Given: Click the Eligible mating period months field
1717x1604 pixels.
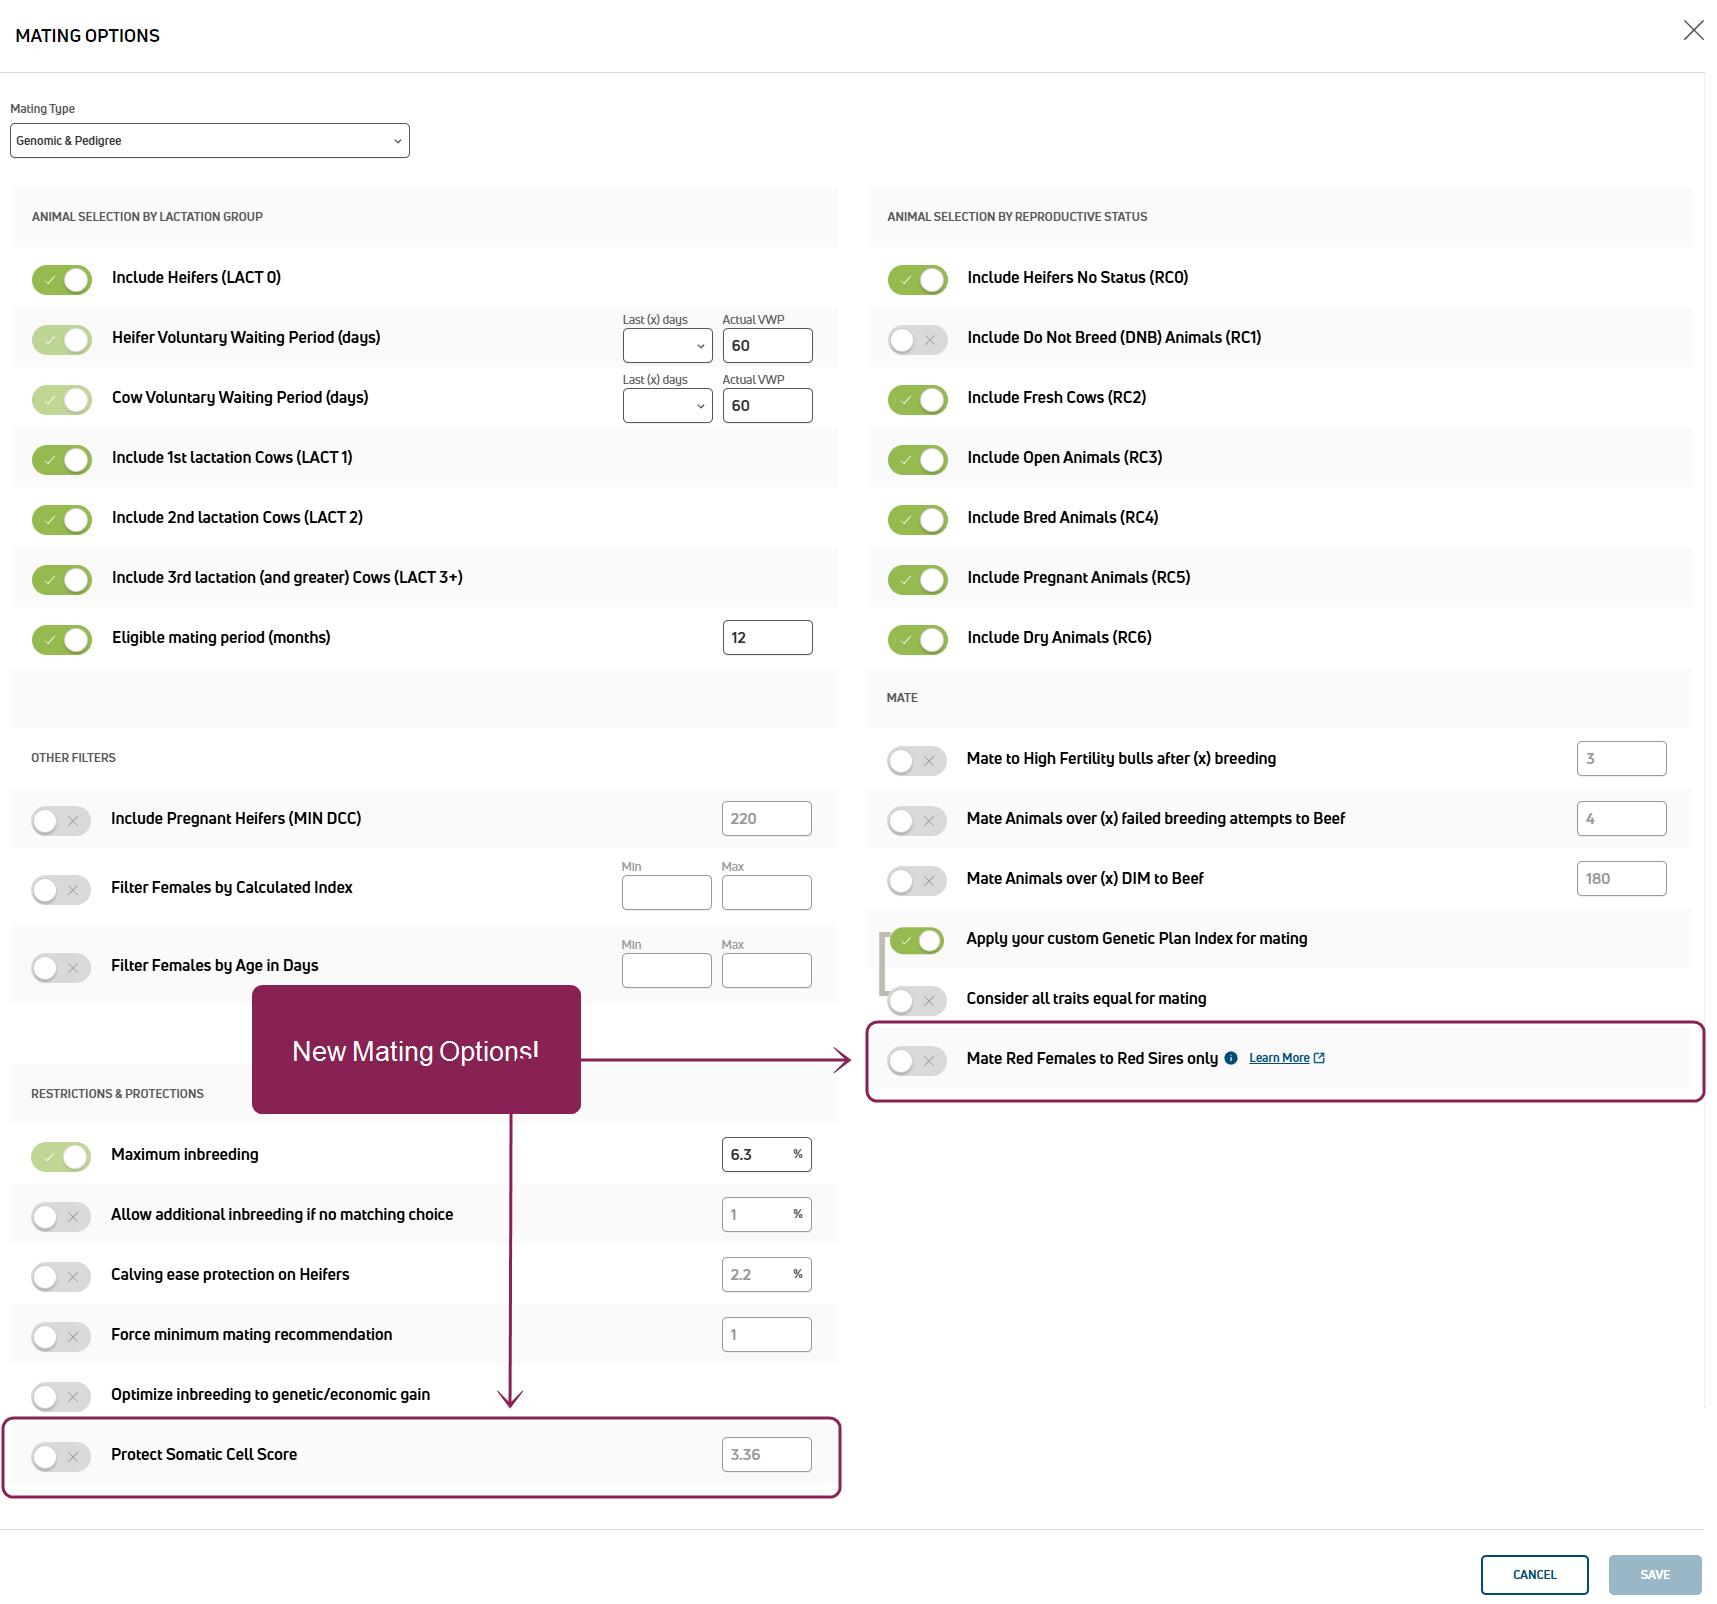Looking at the screenshot, I should pos(767,638).
